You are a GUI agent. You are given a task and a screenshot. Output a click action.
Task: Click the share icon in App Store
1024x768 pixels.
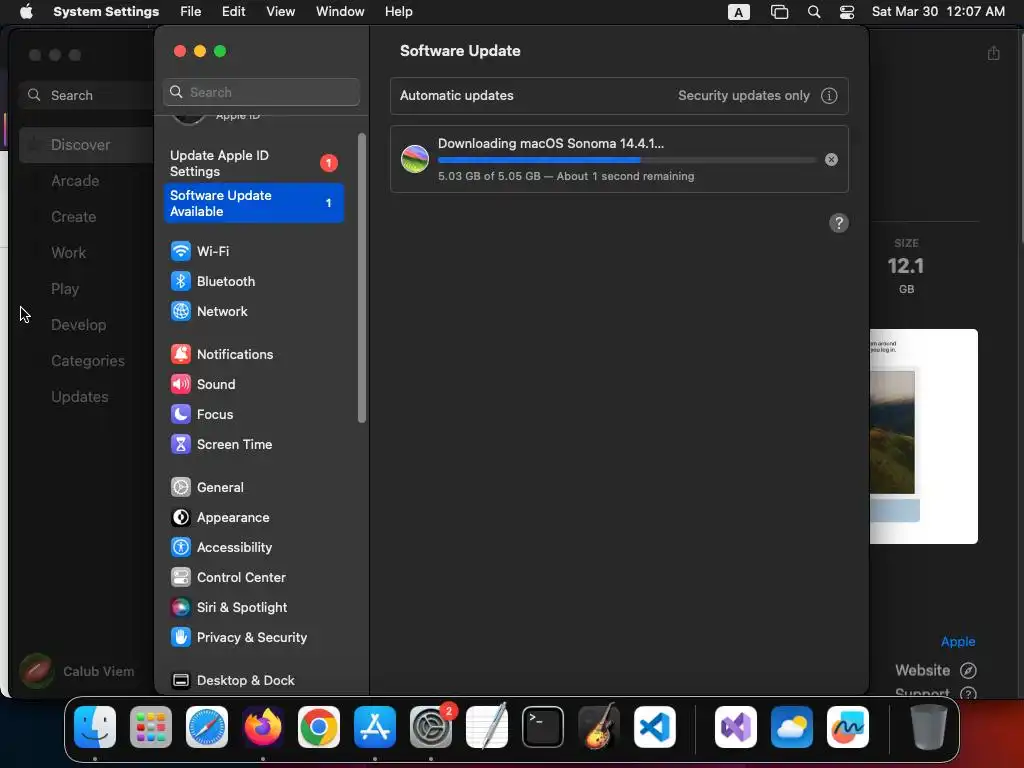pyautogui.click(x=993, y=53)
